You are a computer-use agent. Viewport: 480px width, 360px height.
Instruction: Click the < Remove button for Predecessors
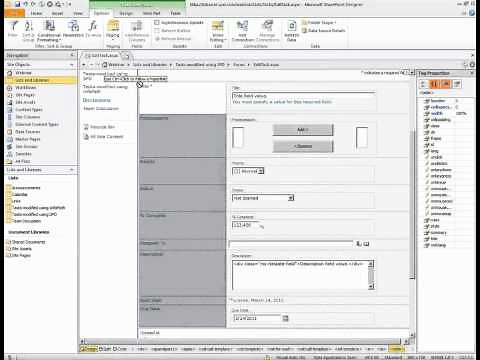click(x=303, y=146)
